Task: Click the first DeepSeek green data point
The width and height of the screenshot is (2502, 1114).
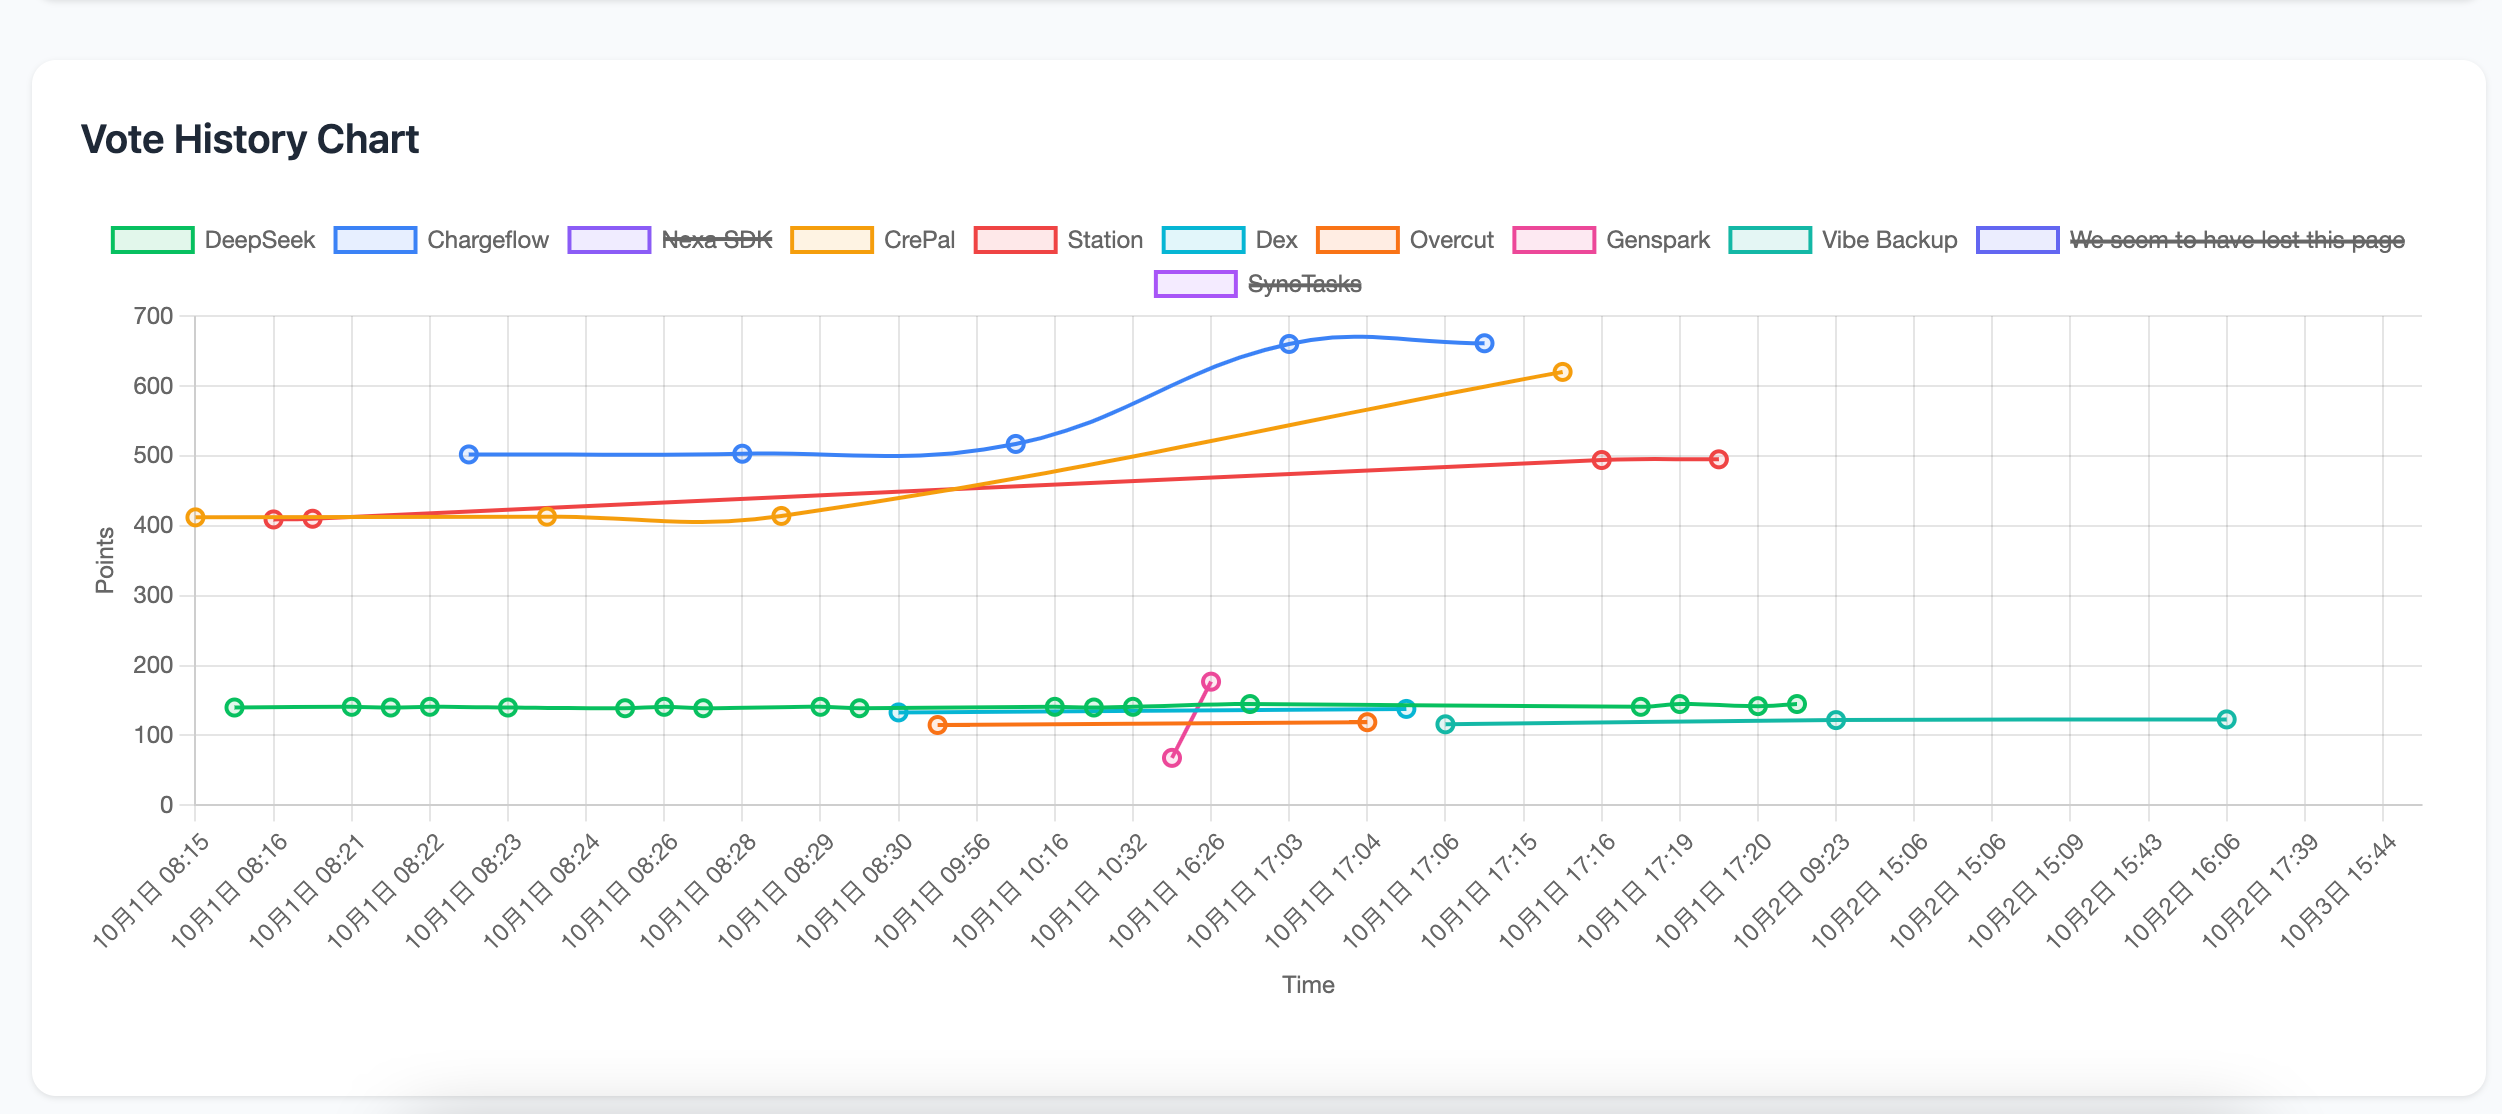Action: 234,707
